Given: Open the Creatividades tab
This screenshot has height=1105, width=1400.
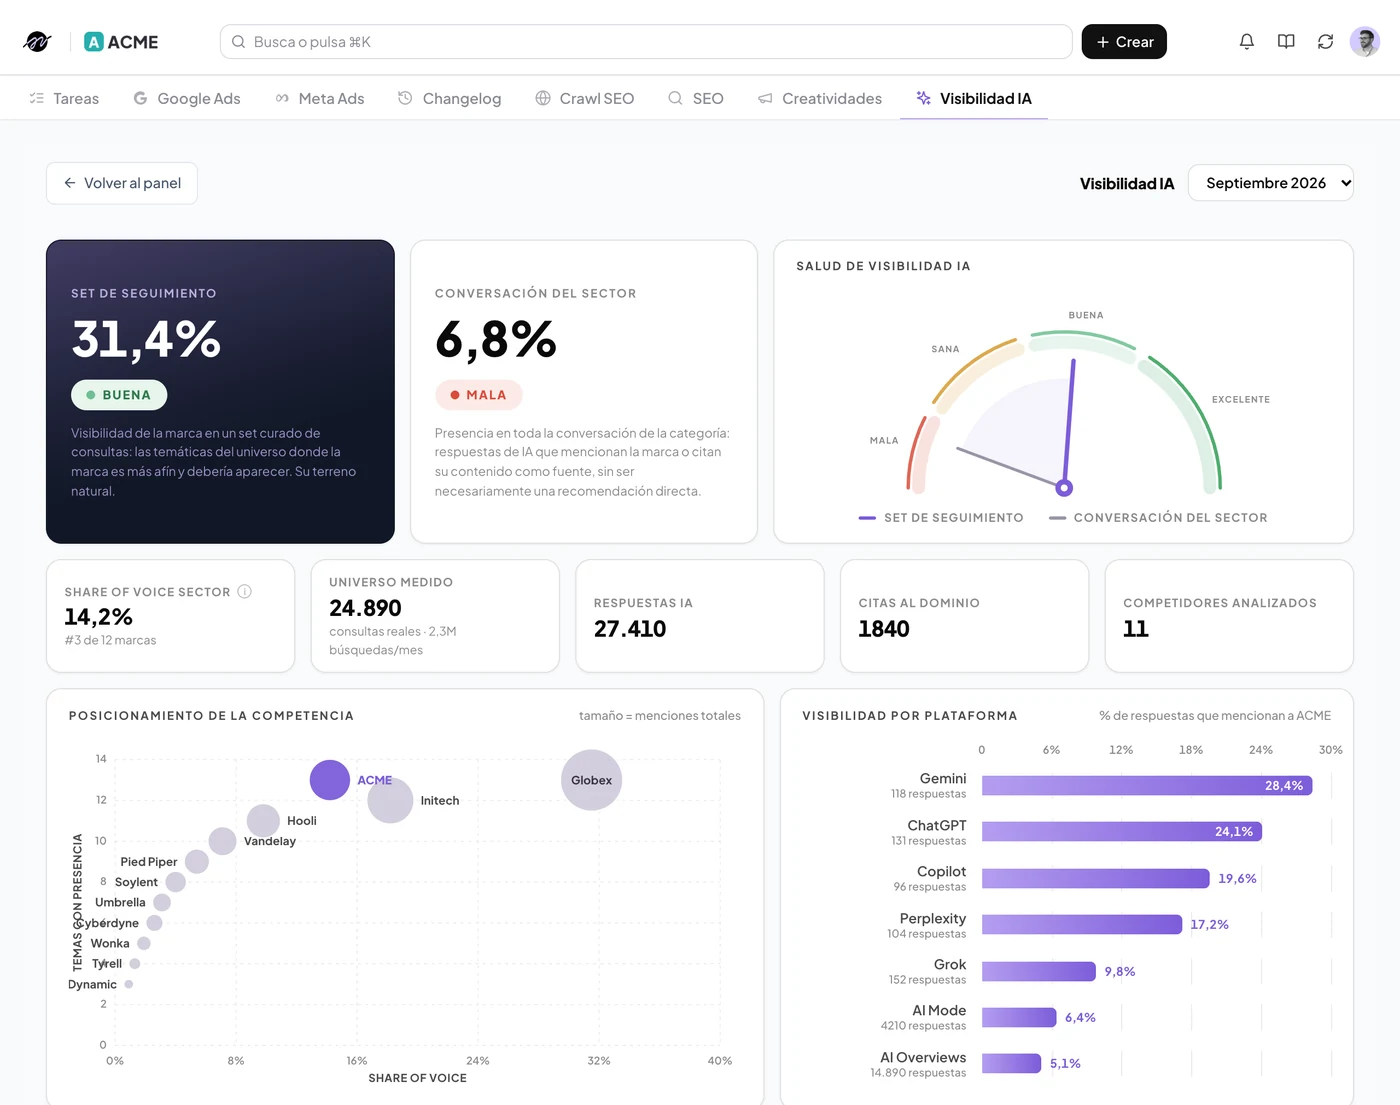Looking at the screenshot, I should click(x=819, y=98).
